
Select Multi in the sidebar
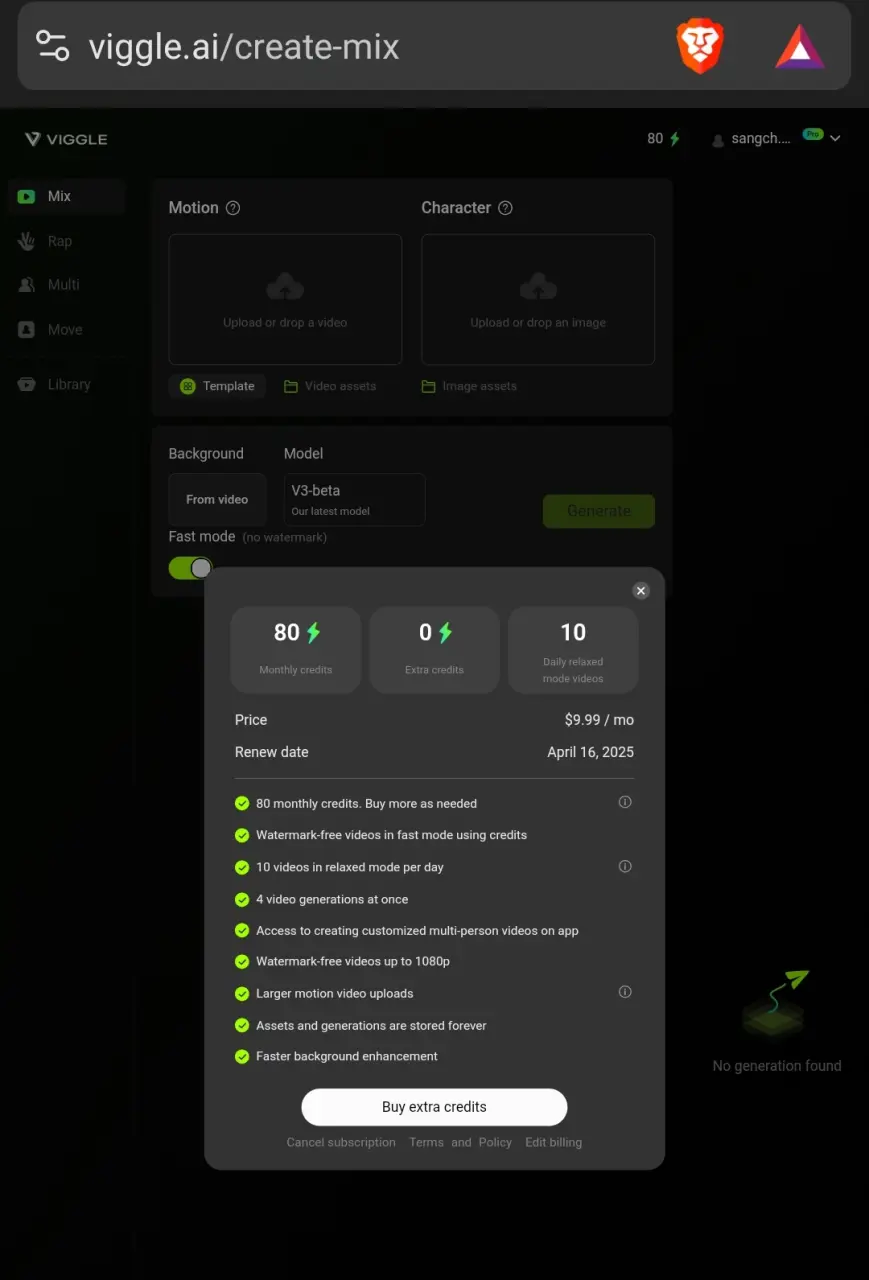[x=67, y=285]
